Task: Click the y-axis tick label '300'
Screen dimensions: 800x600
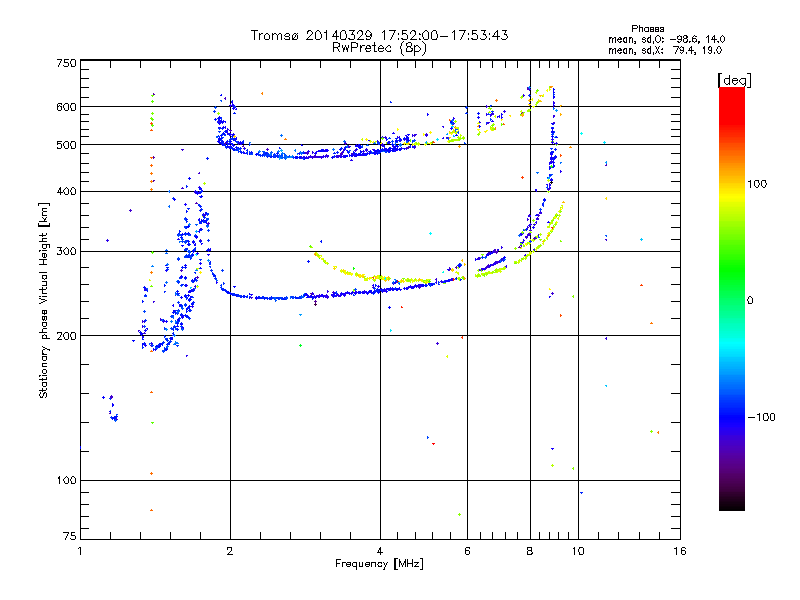Action: click(x=66, y=252)
